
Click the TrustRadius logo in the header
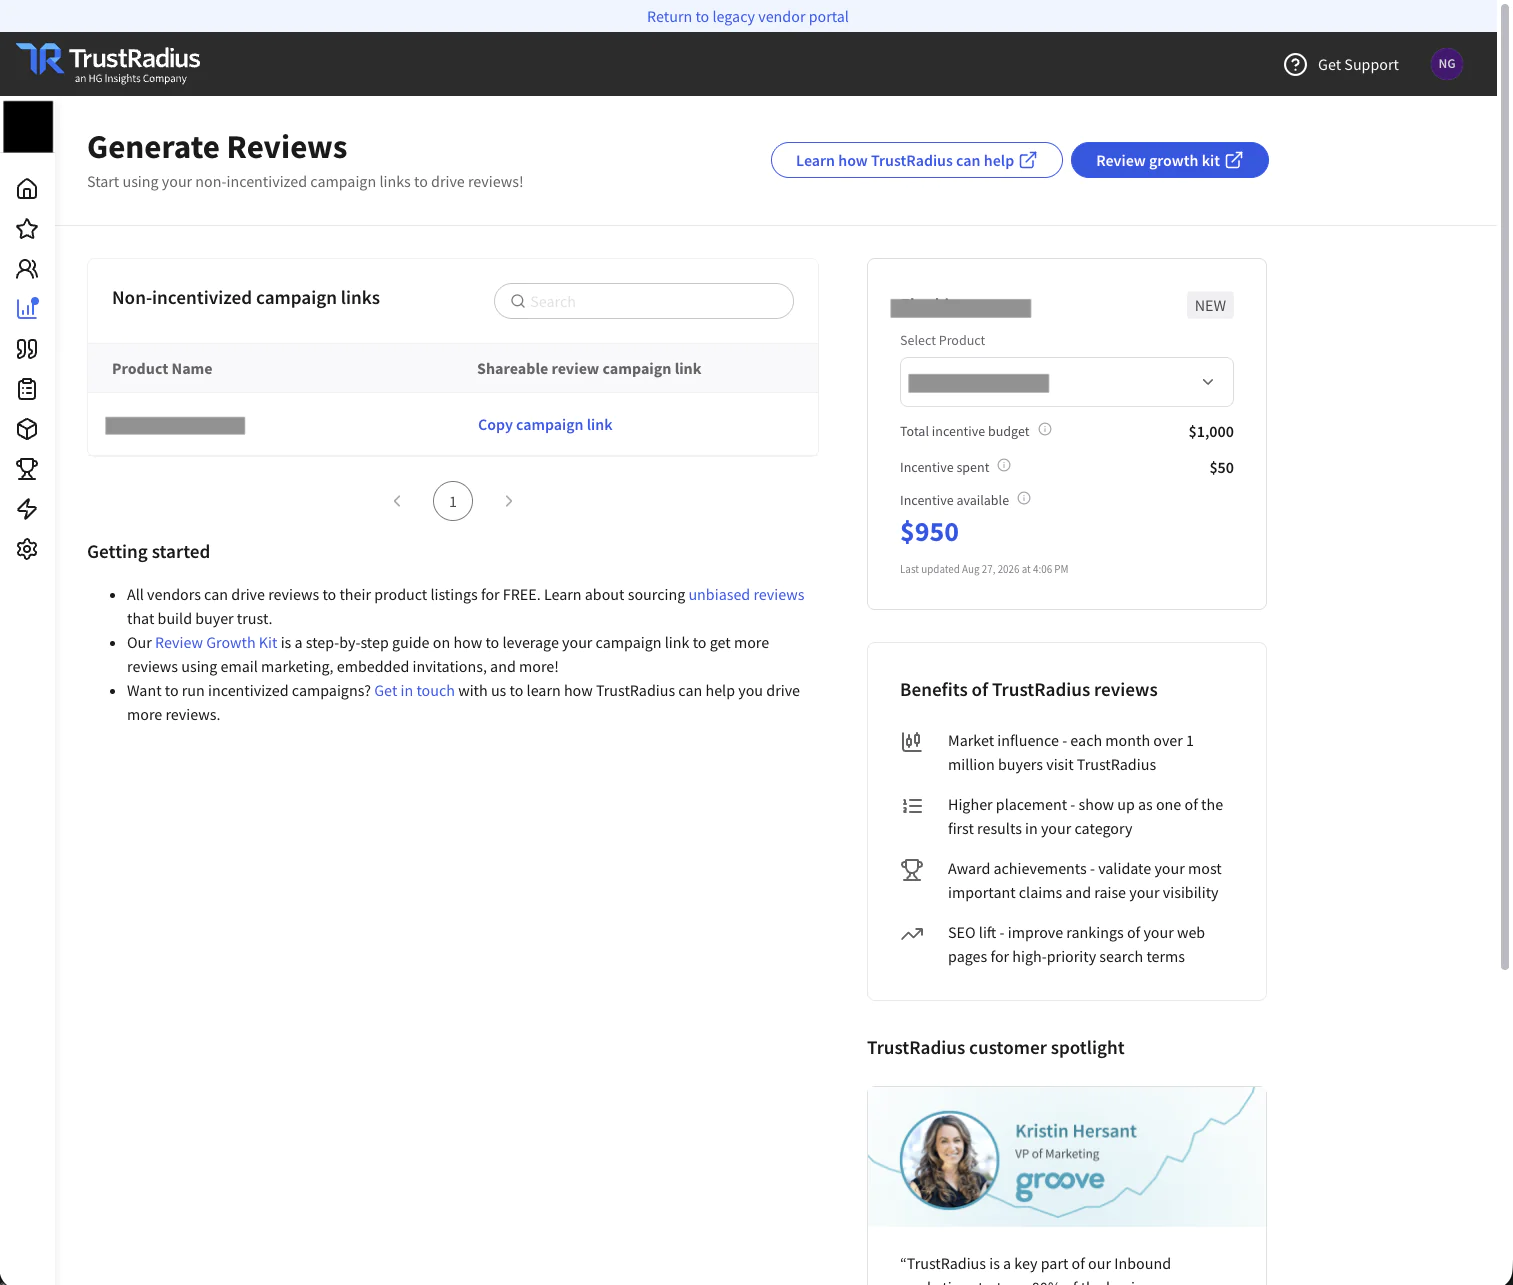click(x=108, y=64)
